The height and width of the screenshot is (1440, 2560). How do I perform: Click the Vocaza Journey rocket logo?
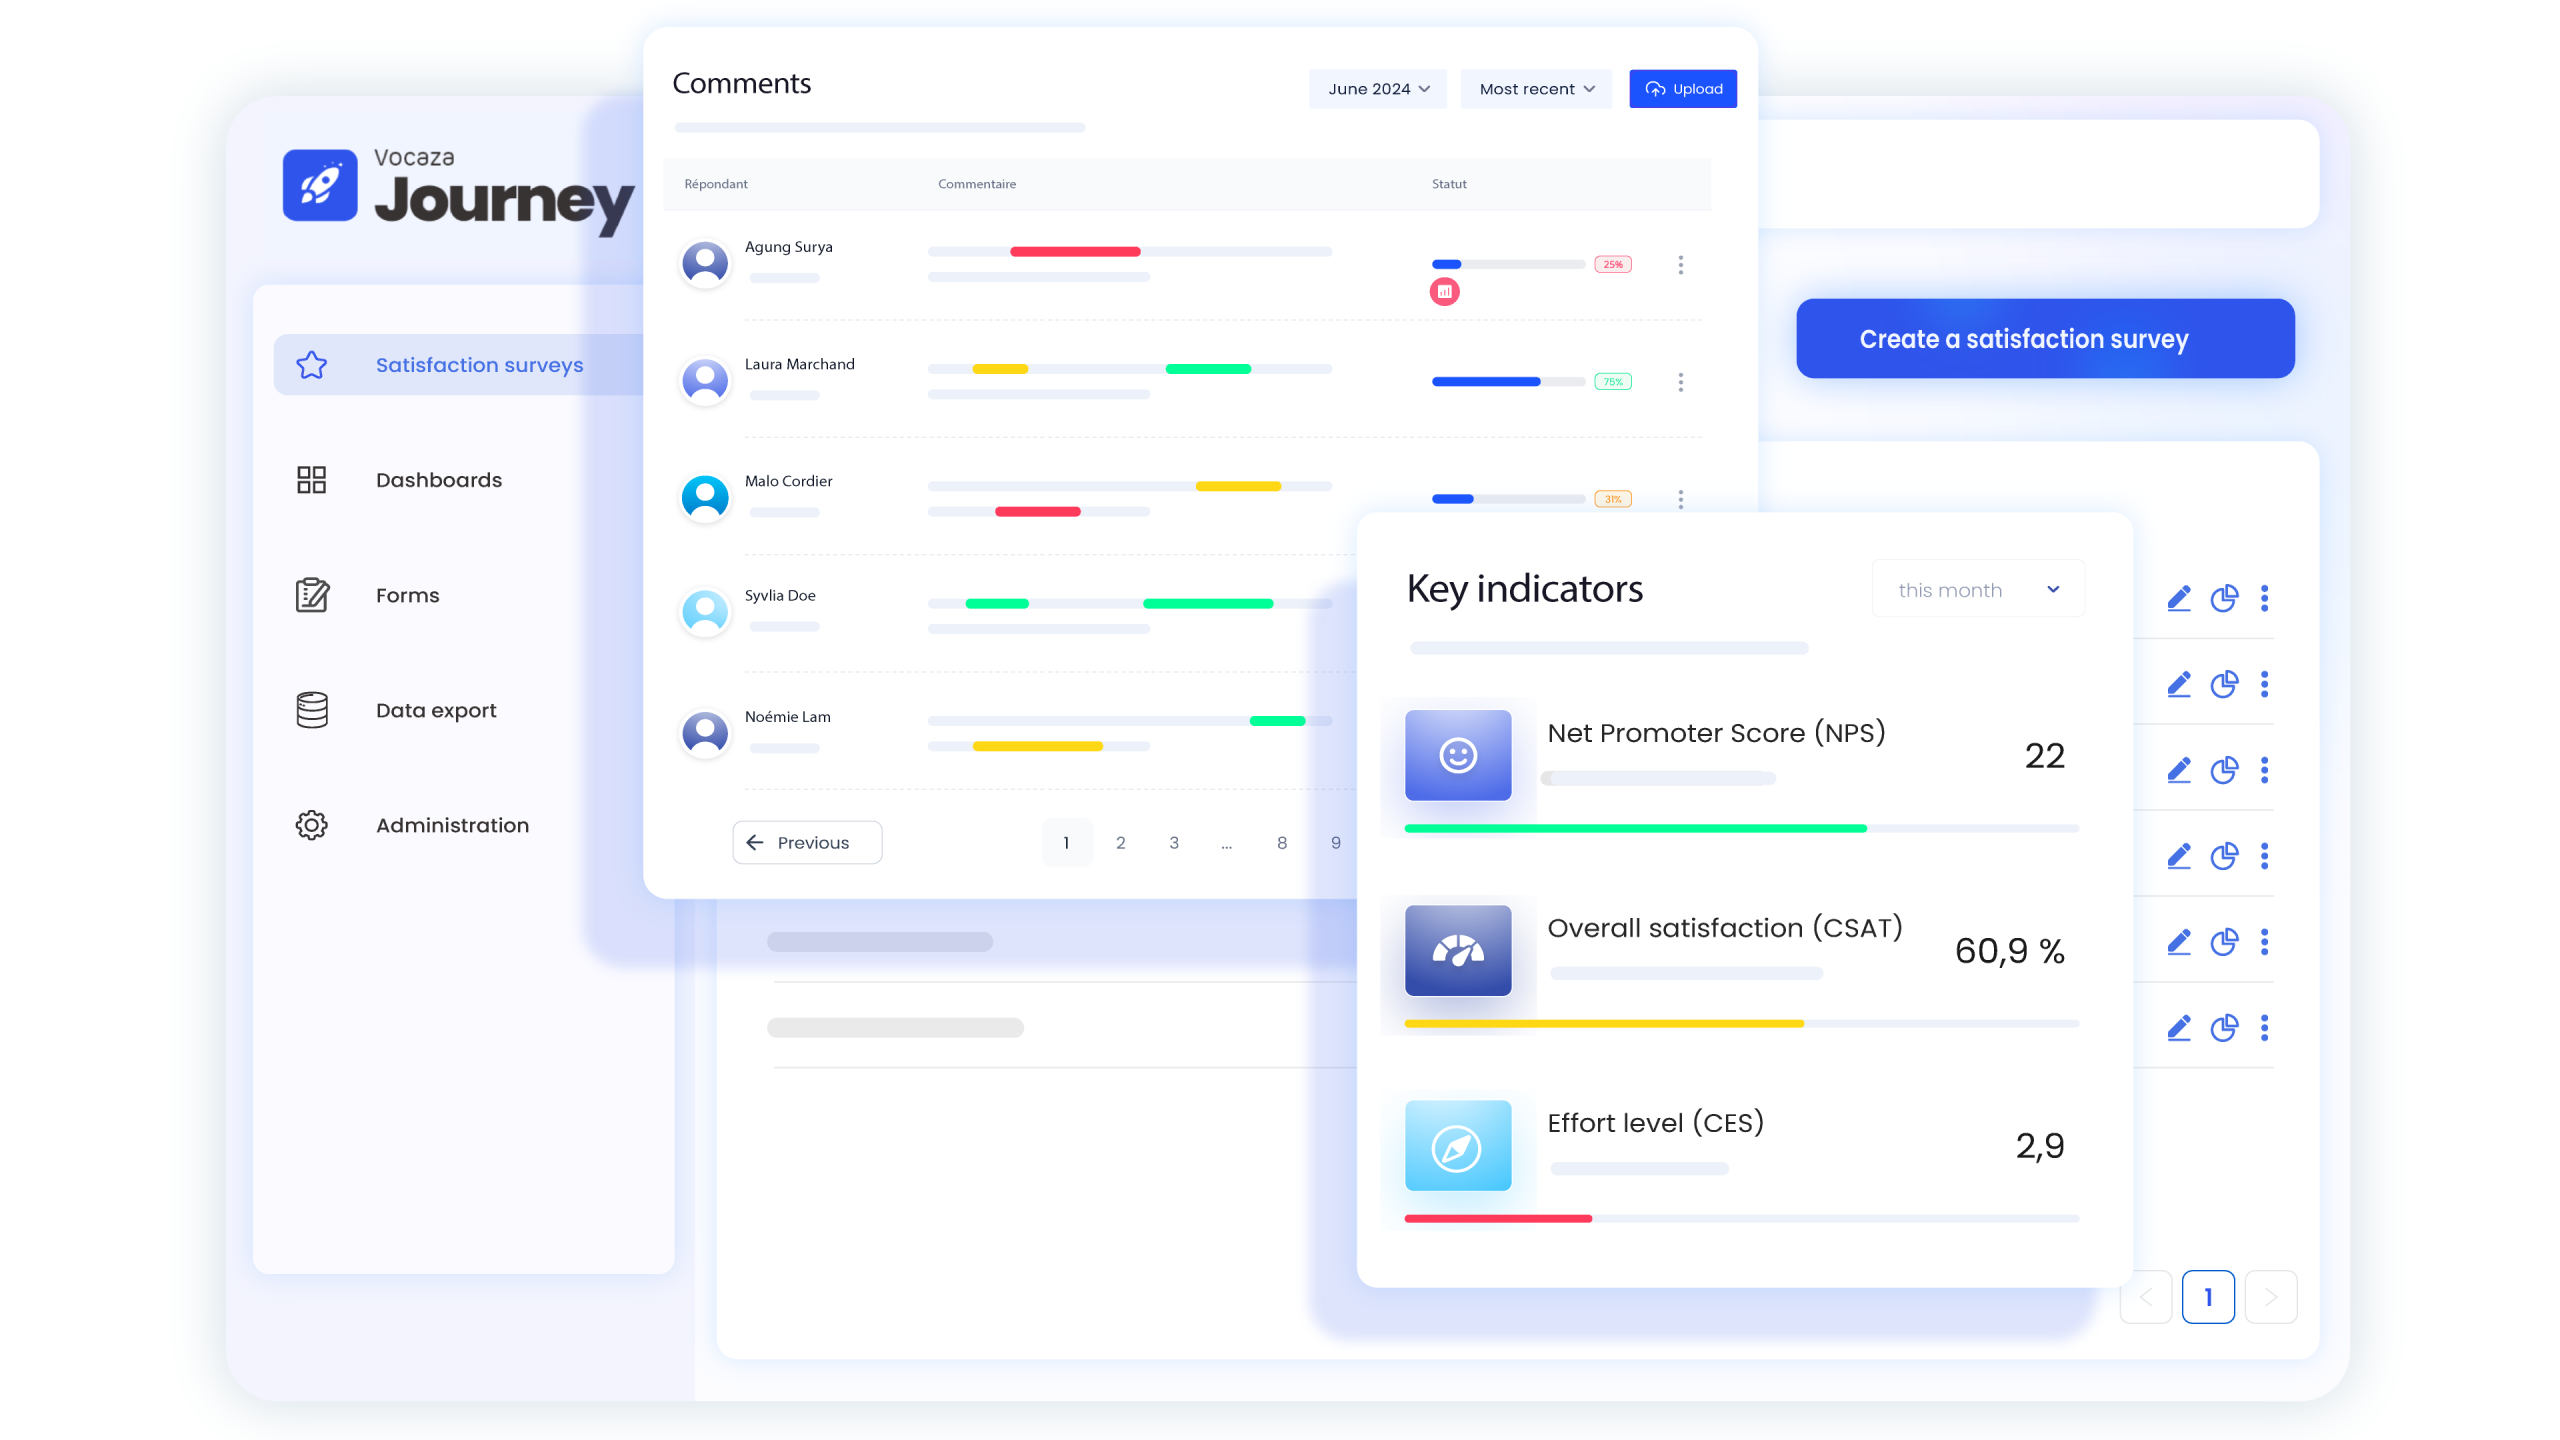click(x=320, y=185)
